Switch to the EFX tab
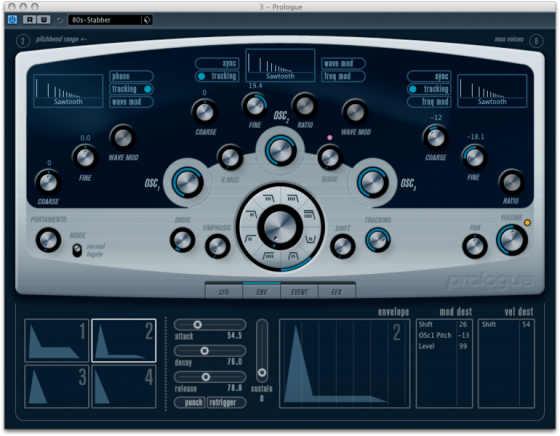The width and height of the screenshot is (560, 436). pos(336,292)
